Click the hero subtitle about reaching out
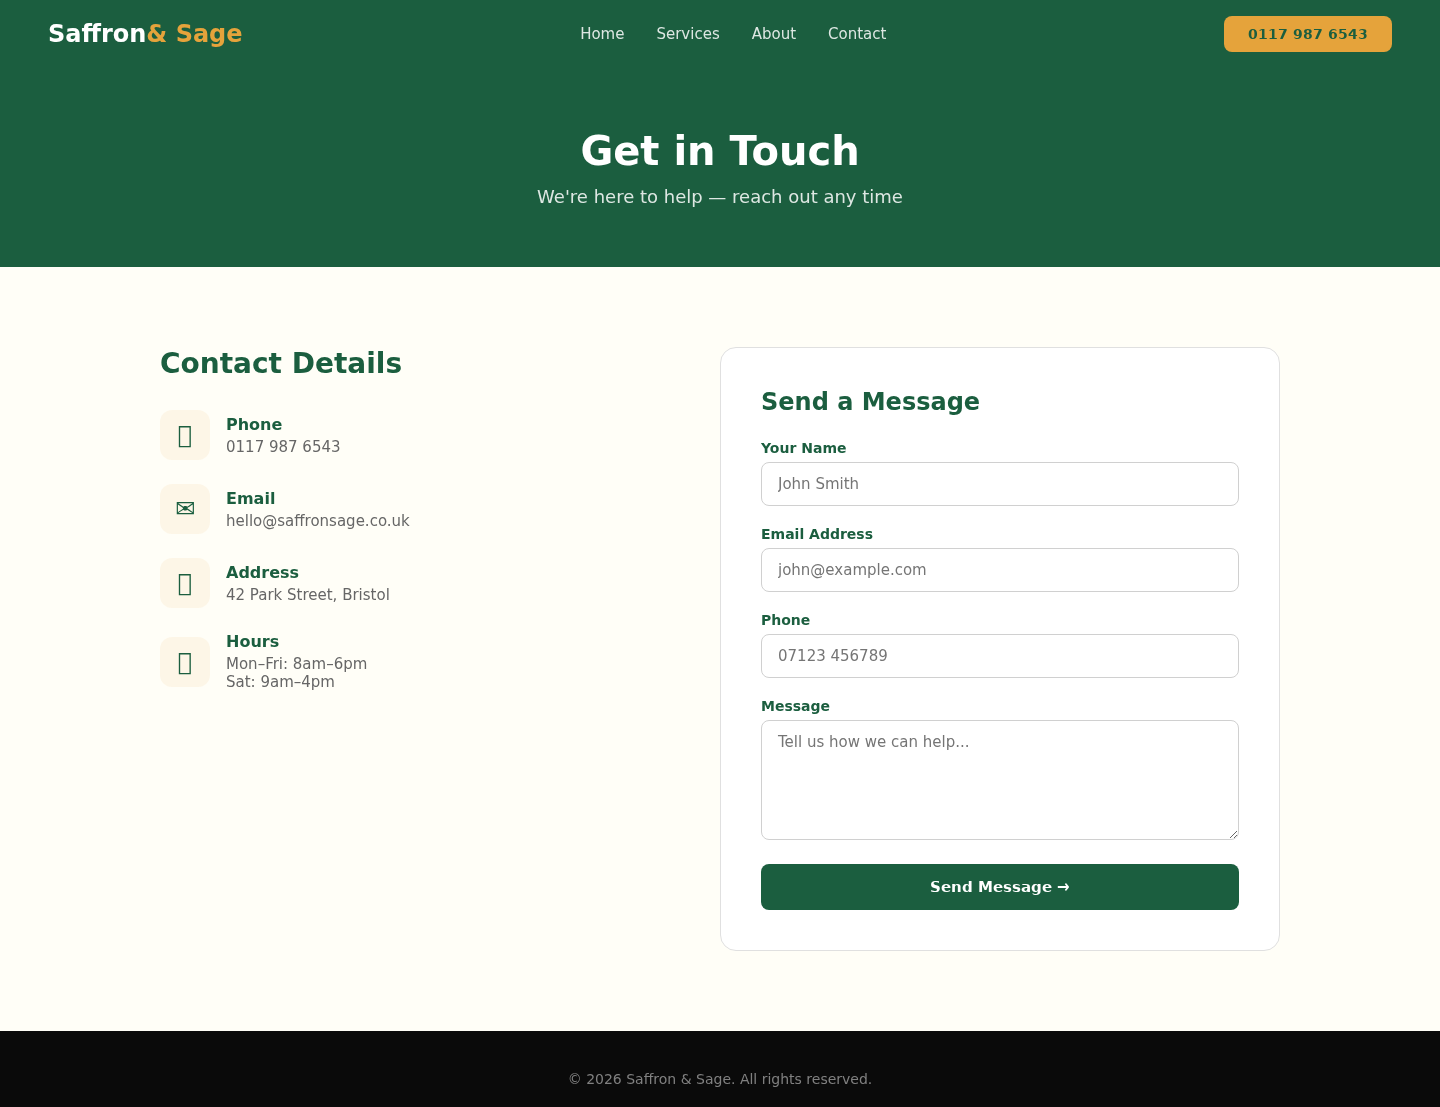This screenshot has height=1107, width=1440. [x=720, y=197]
